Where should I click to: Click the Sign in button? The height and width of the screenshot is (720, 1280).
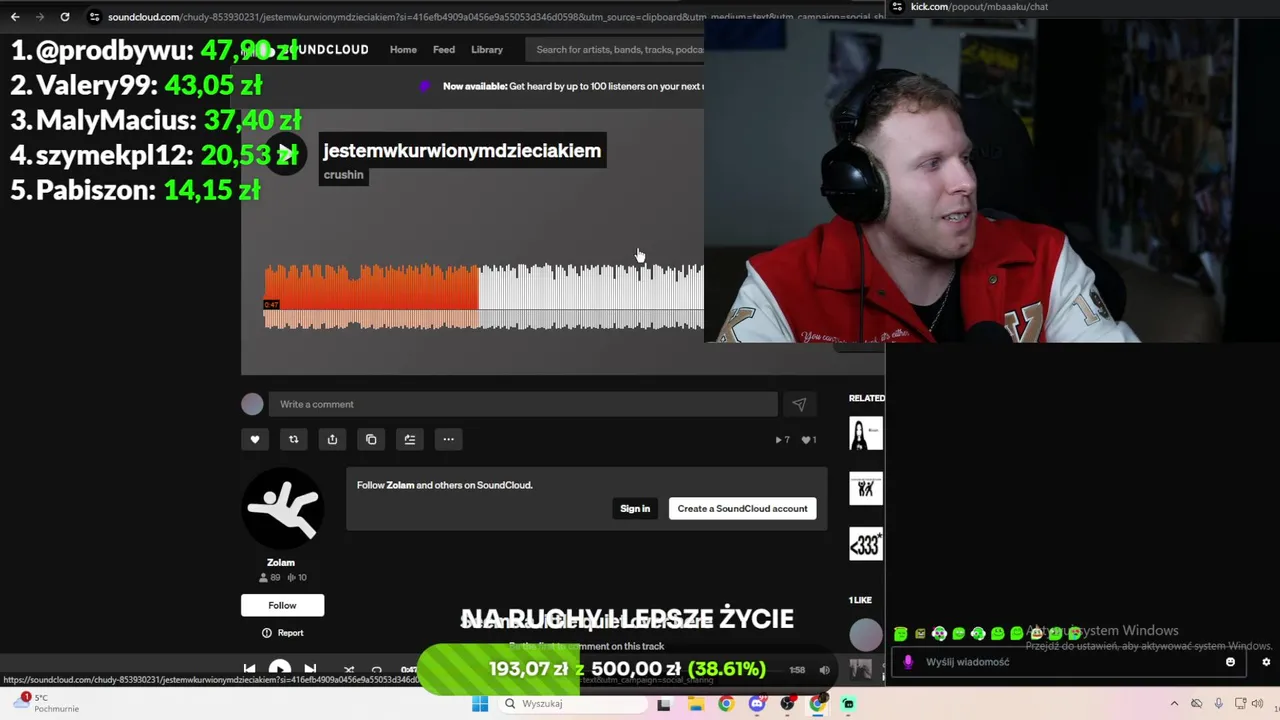tap(635, 508)
